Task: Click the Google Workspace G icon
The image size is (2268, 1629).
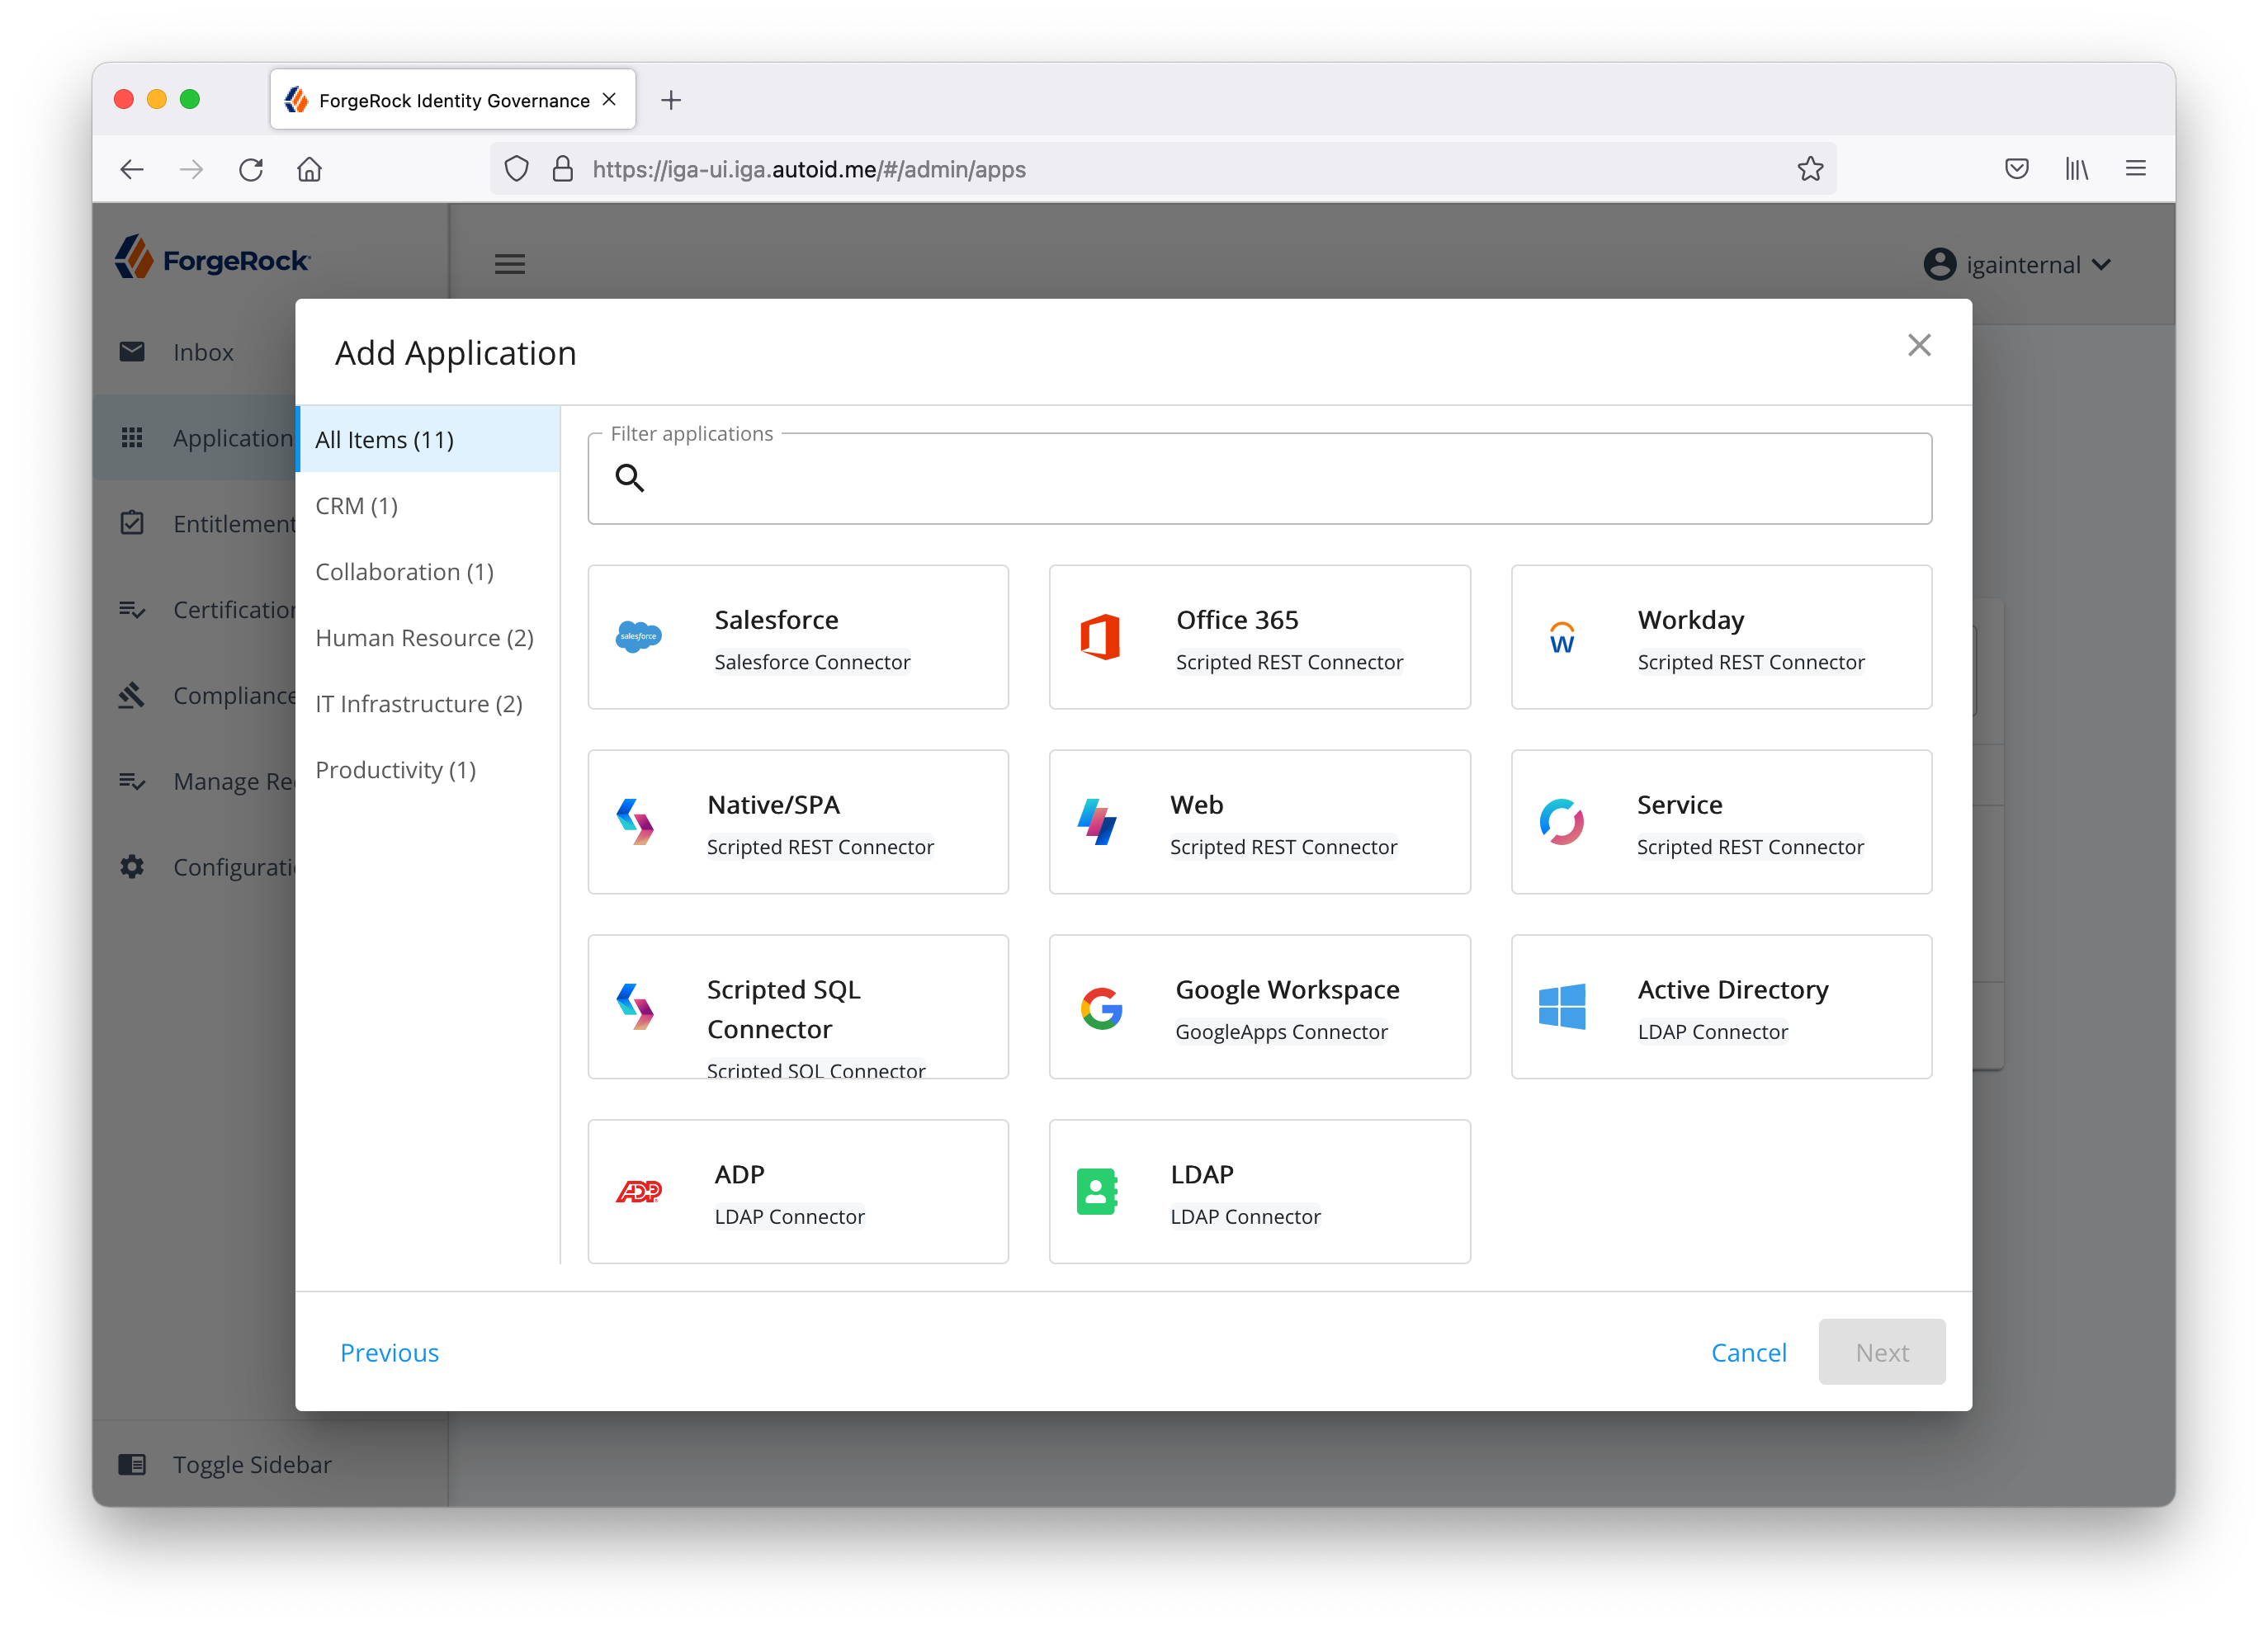Action: [x=1100, y=1007]
